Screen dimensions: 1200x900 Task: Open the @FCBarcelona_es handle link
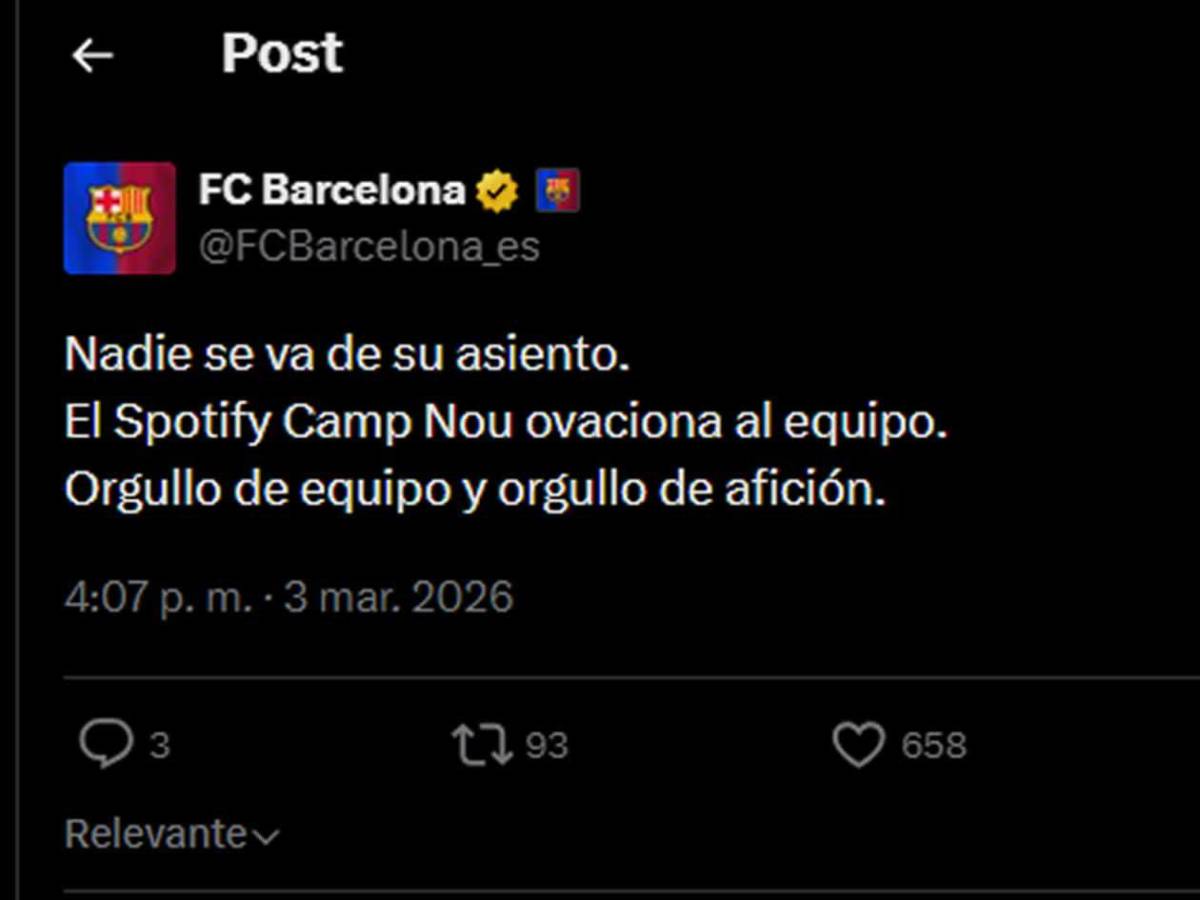click(369, 247)
